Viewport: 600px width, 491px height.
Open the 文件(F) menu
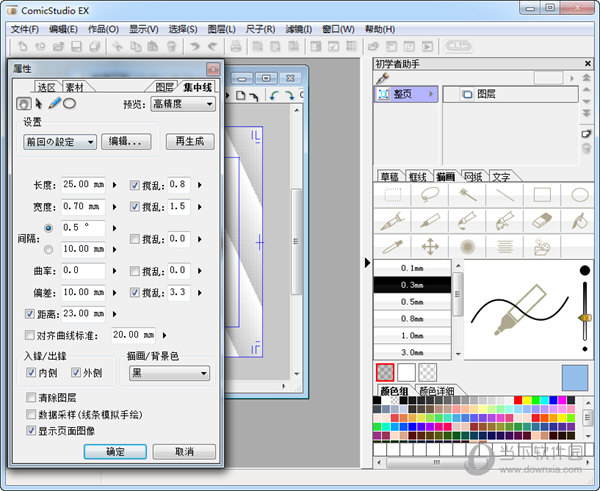(25, 29)
